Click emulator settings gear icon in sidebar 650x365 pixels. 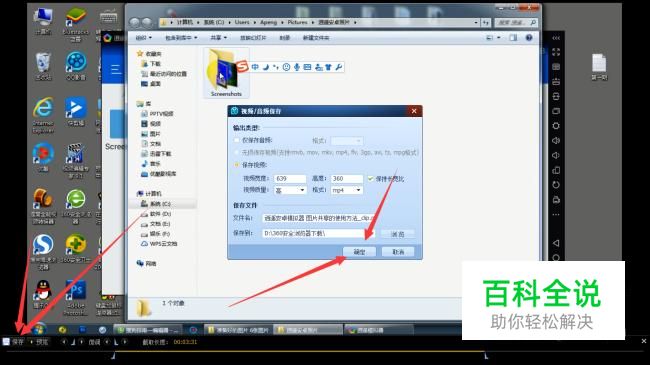(x=556, y=126)
